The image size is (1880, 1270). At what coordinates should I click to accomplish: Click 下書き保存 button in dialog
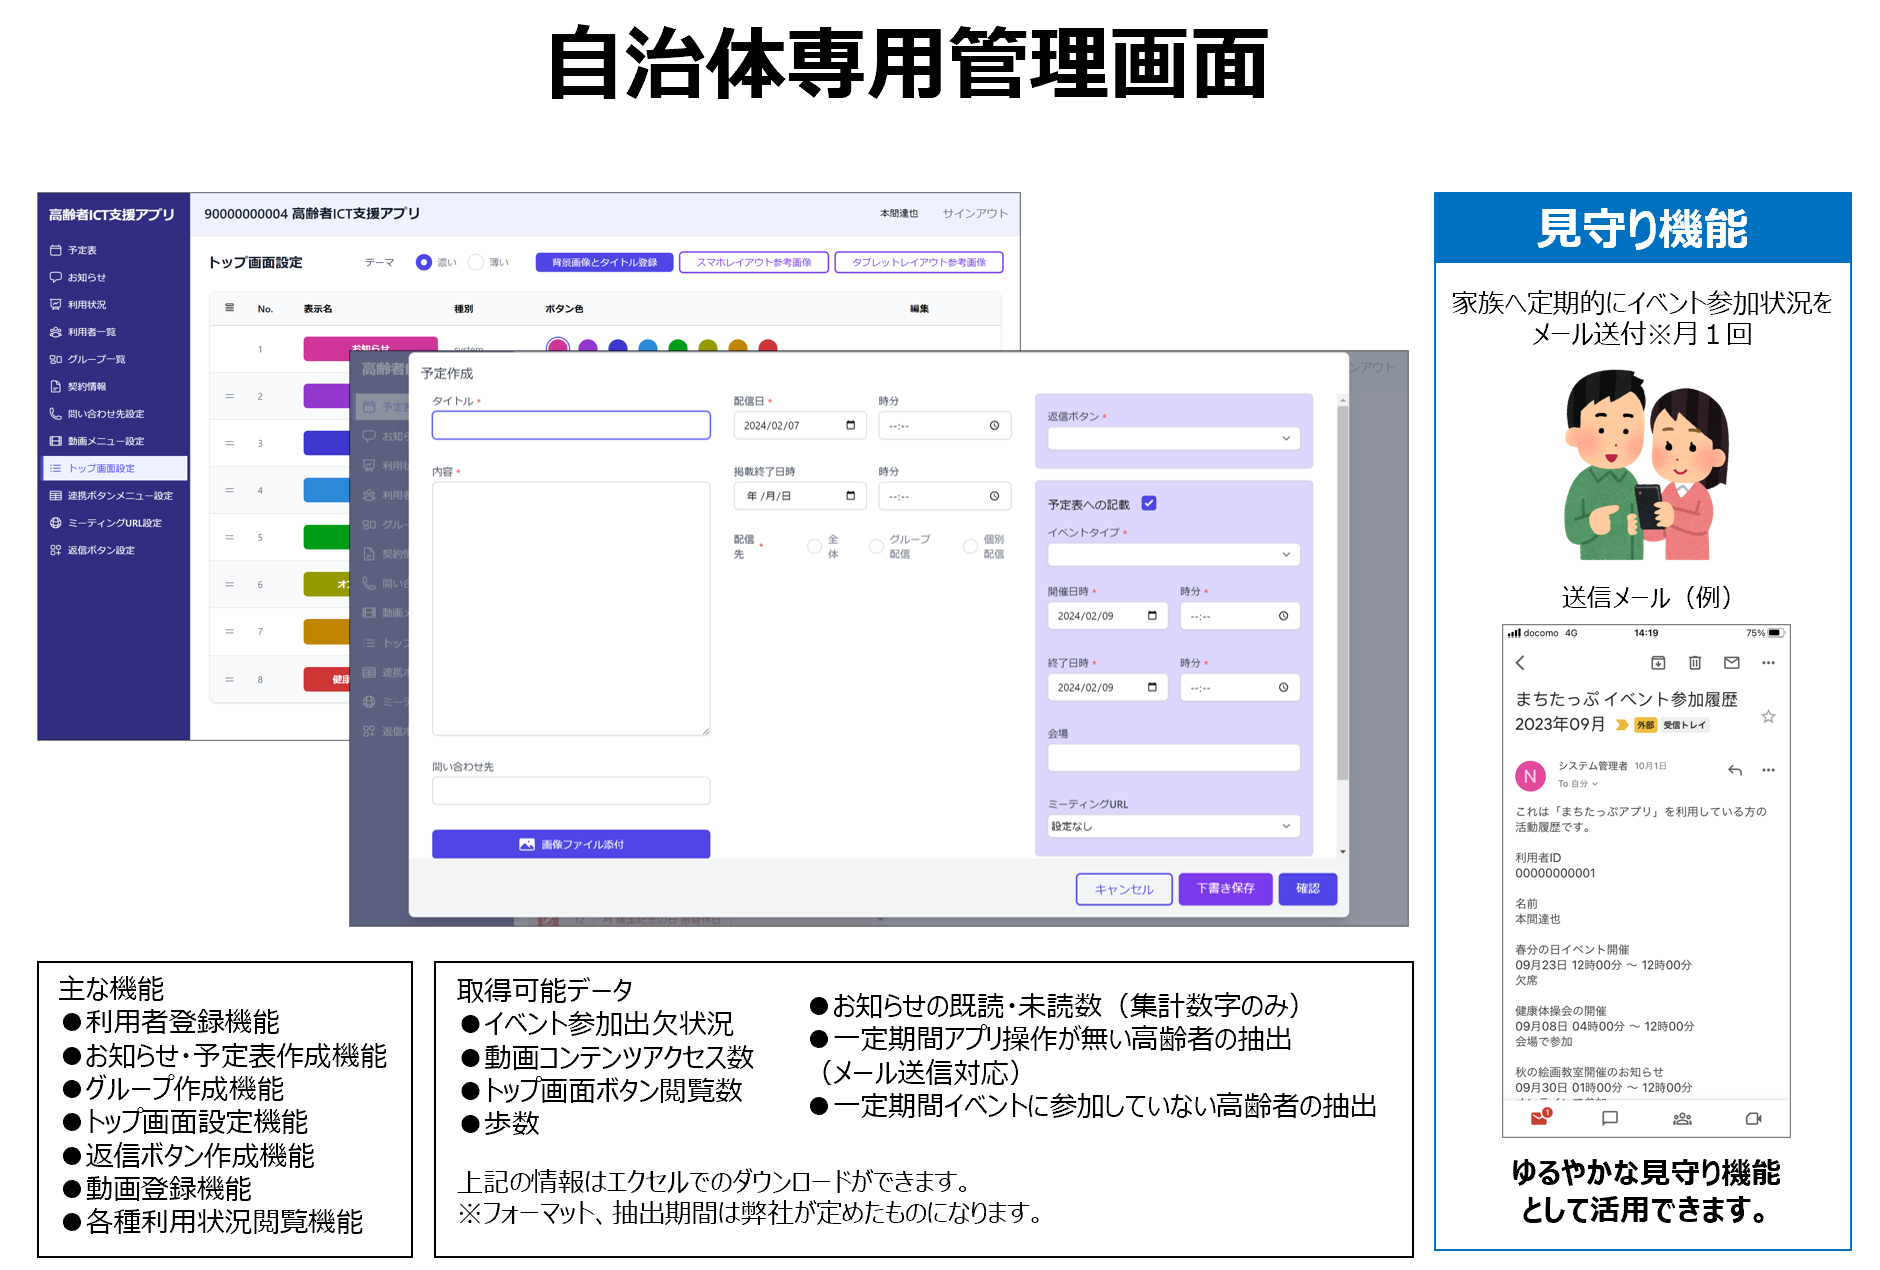pos(1226,888)
